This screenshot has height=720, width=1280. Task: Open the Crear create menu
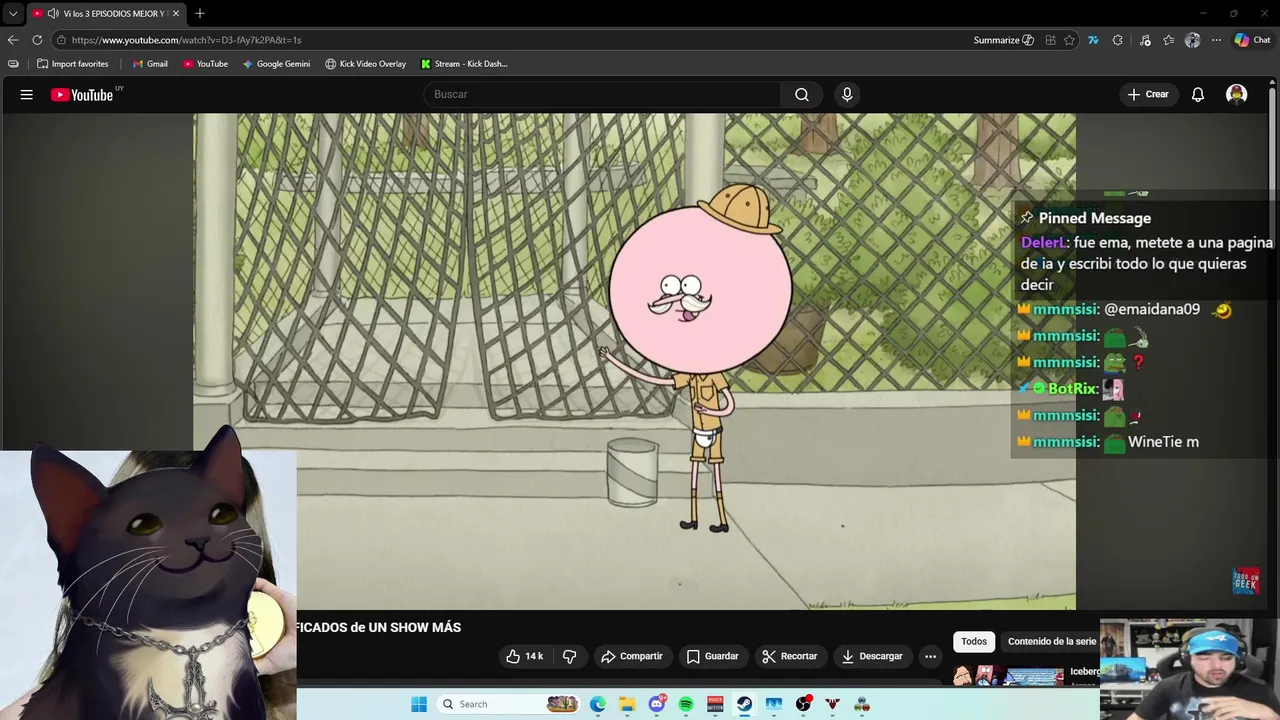coord(1148,94)
